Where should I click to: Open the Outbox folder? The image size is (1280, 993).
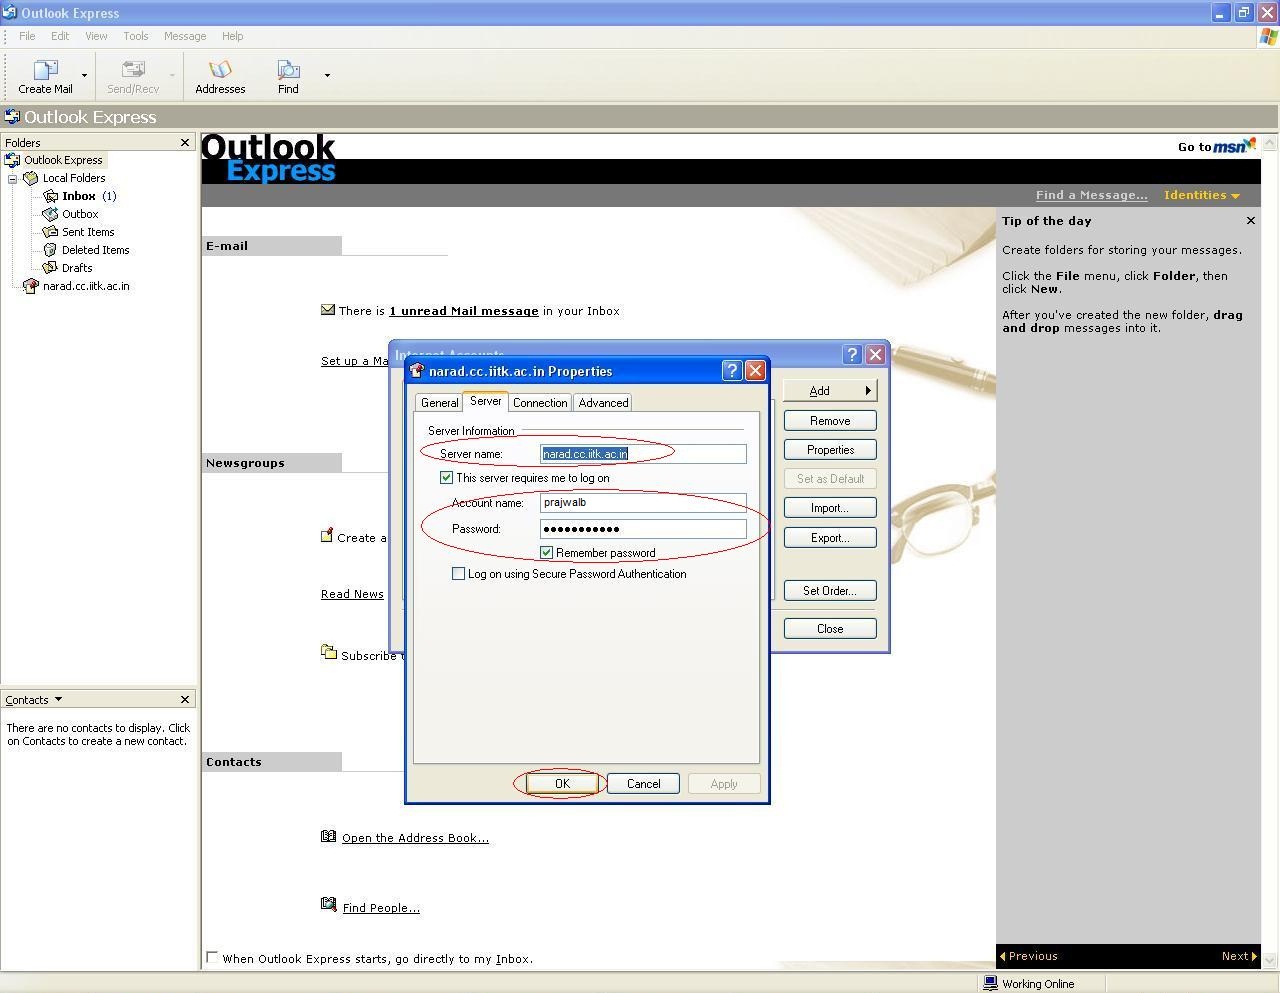[79, 214]
